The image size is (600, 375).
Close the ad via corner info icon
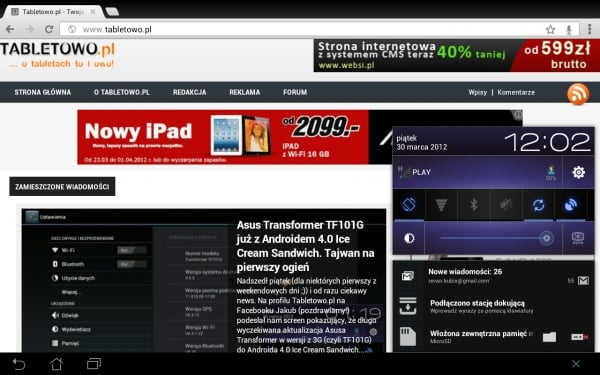[518, 114]
